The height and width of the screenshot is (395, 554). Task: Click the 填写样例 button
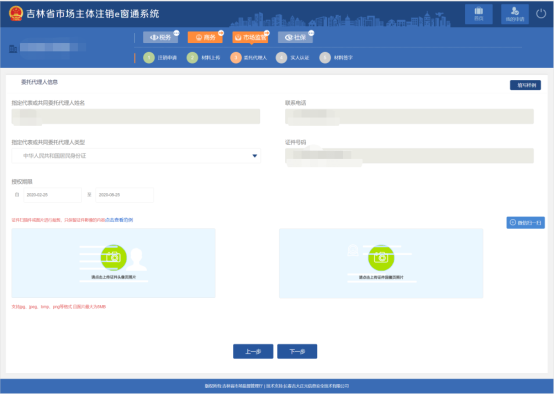coord(525,85)
